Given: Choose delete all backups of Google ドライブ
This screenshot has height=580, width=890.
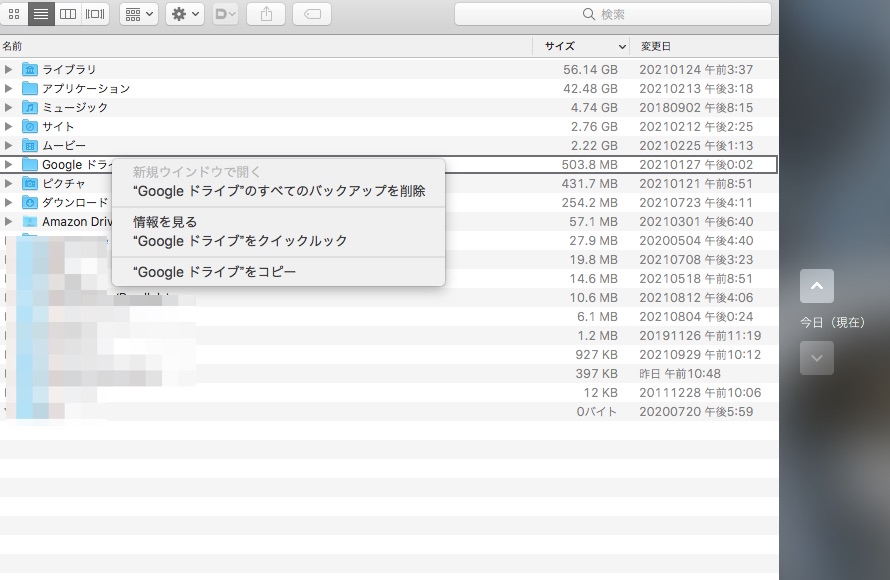Looking at the screenshot, I should [x=278, y=191].
